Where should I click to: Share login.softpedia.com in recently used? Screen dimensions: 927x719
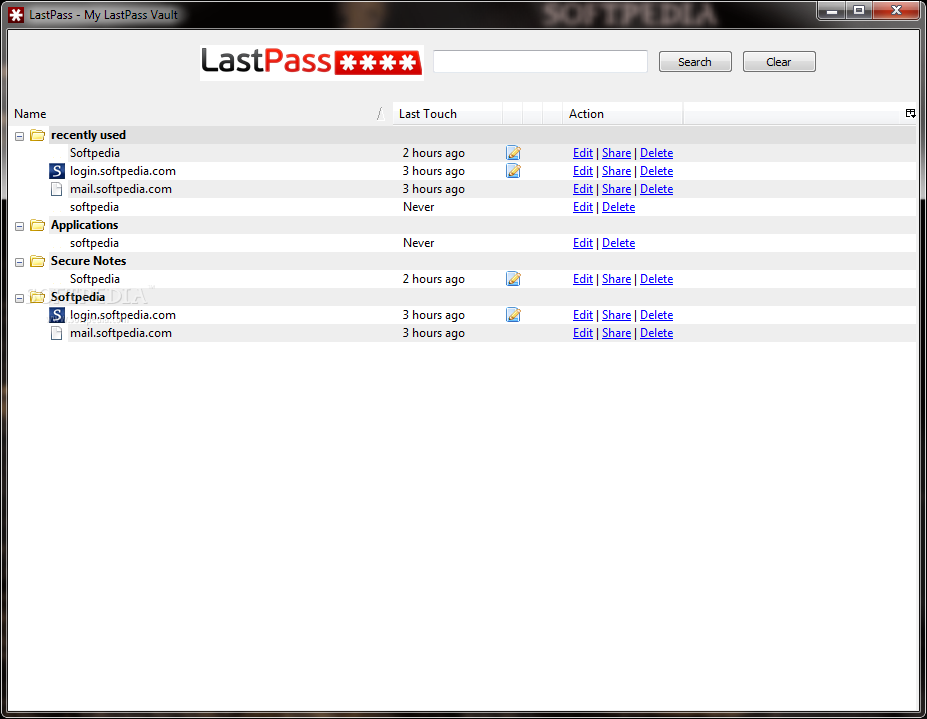pyautogui.click(x=616, y=171)
